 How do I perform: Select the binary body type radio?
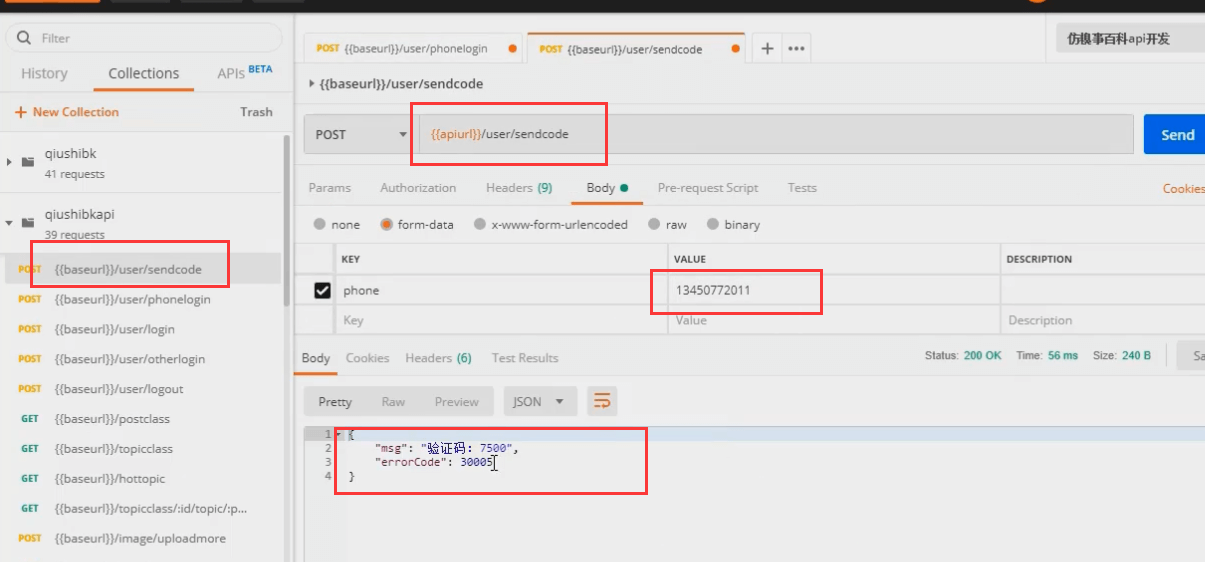(x=714, y=225)
